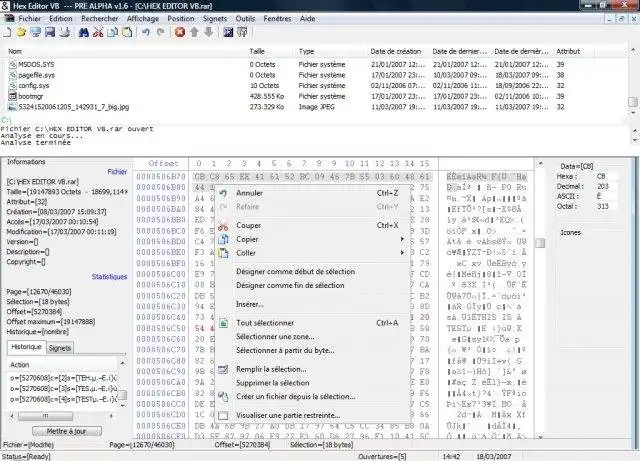Choose Créer un fichier depuis la sélection
This screenshot has height=461, width=640.
tap(312, 396)
